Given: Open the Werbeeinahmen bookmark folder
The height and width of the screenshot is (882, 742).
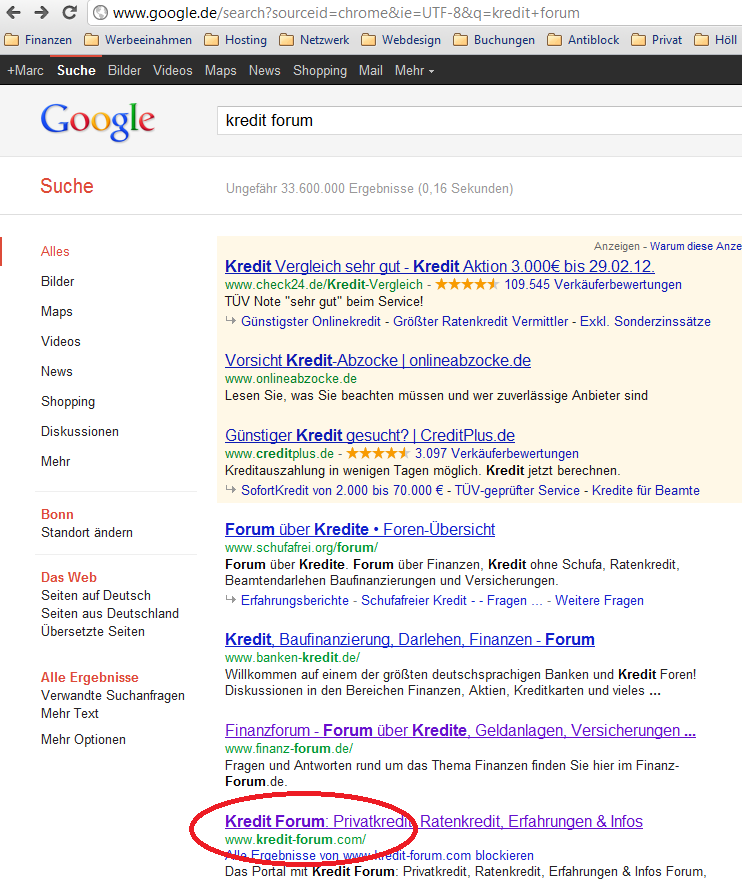Looking at the screenshot, I should pos(138,40).
